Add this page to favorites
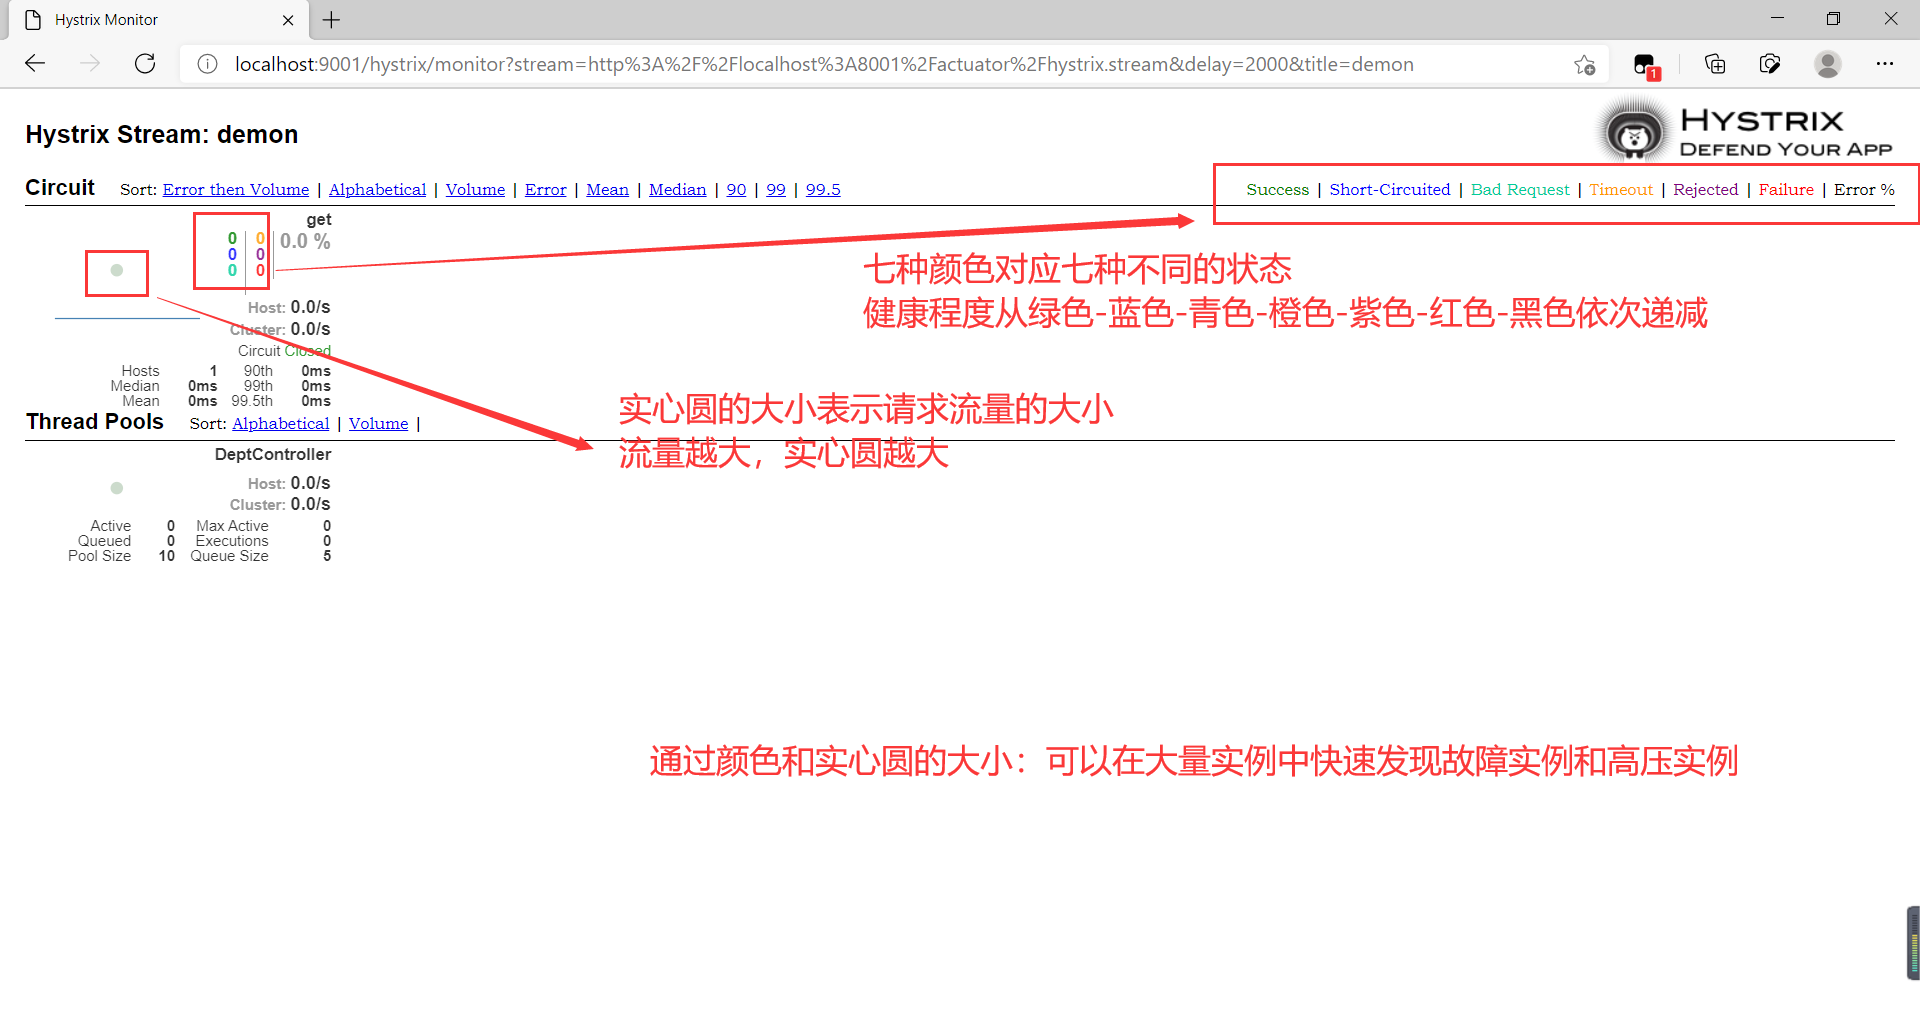 coord(1584,65)
